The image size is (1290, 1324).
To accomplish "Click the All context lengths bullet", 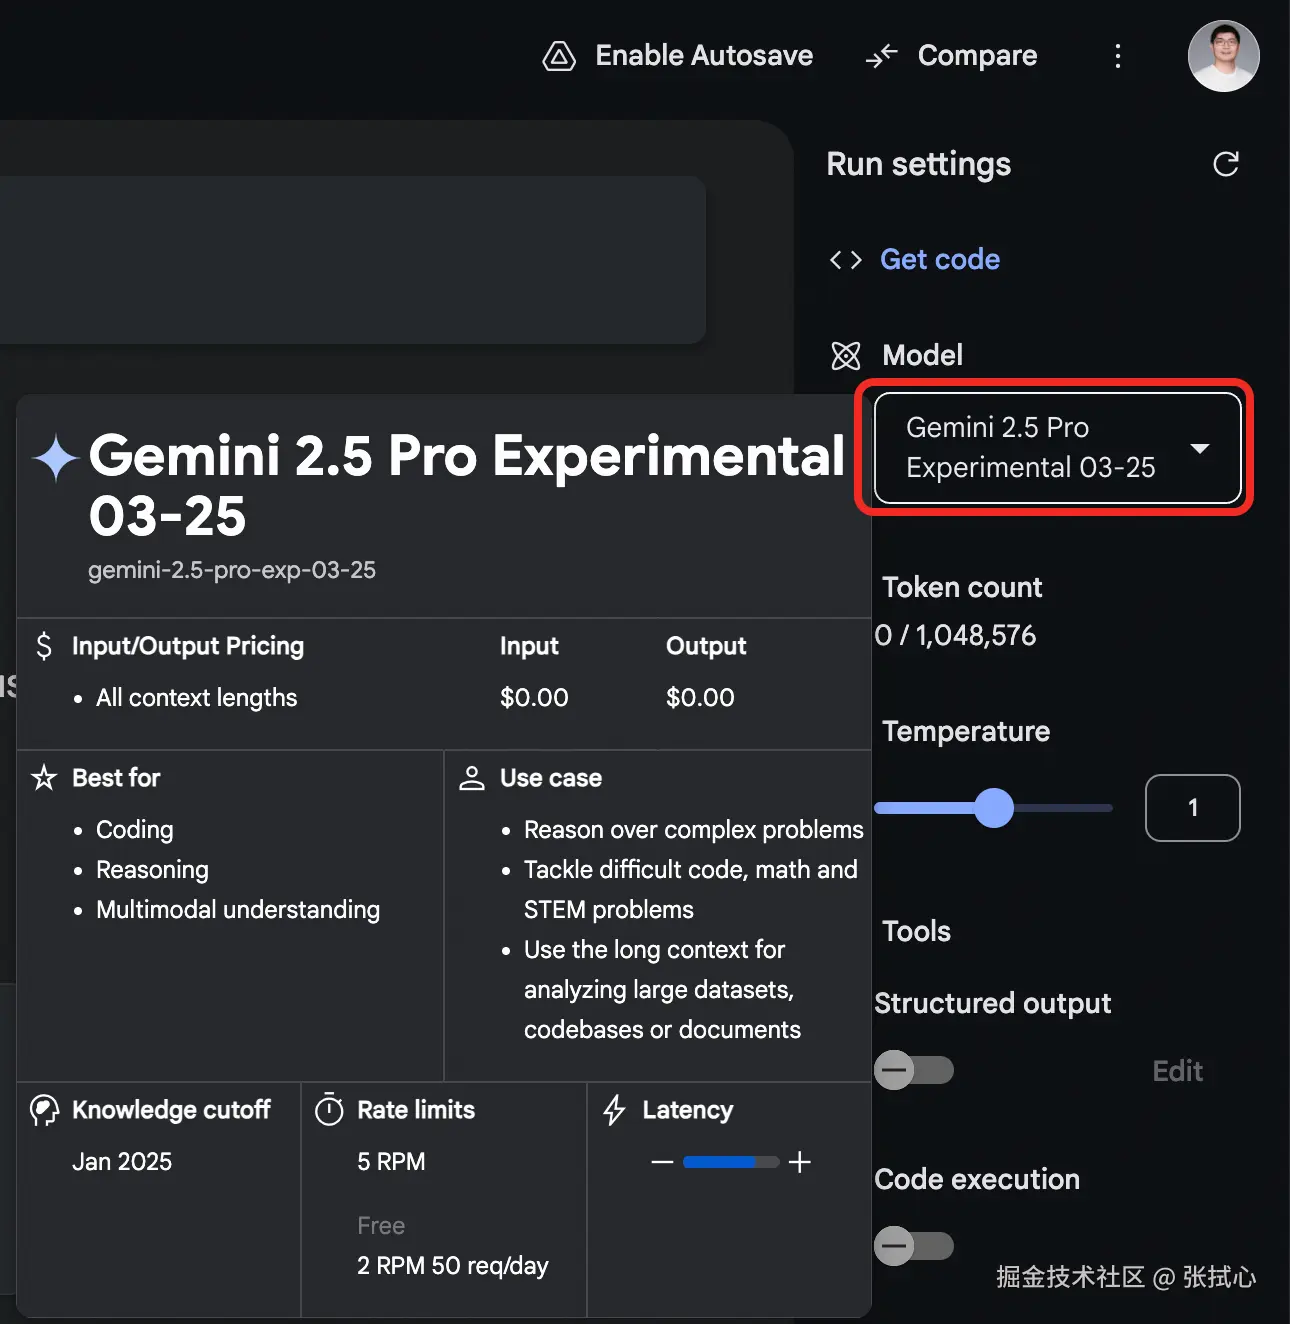I will [197, 698].
